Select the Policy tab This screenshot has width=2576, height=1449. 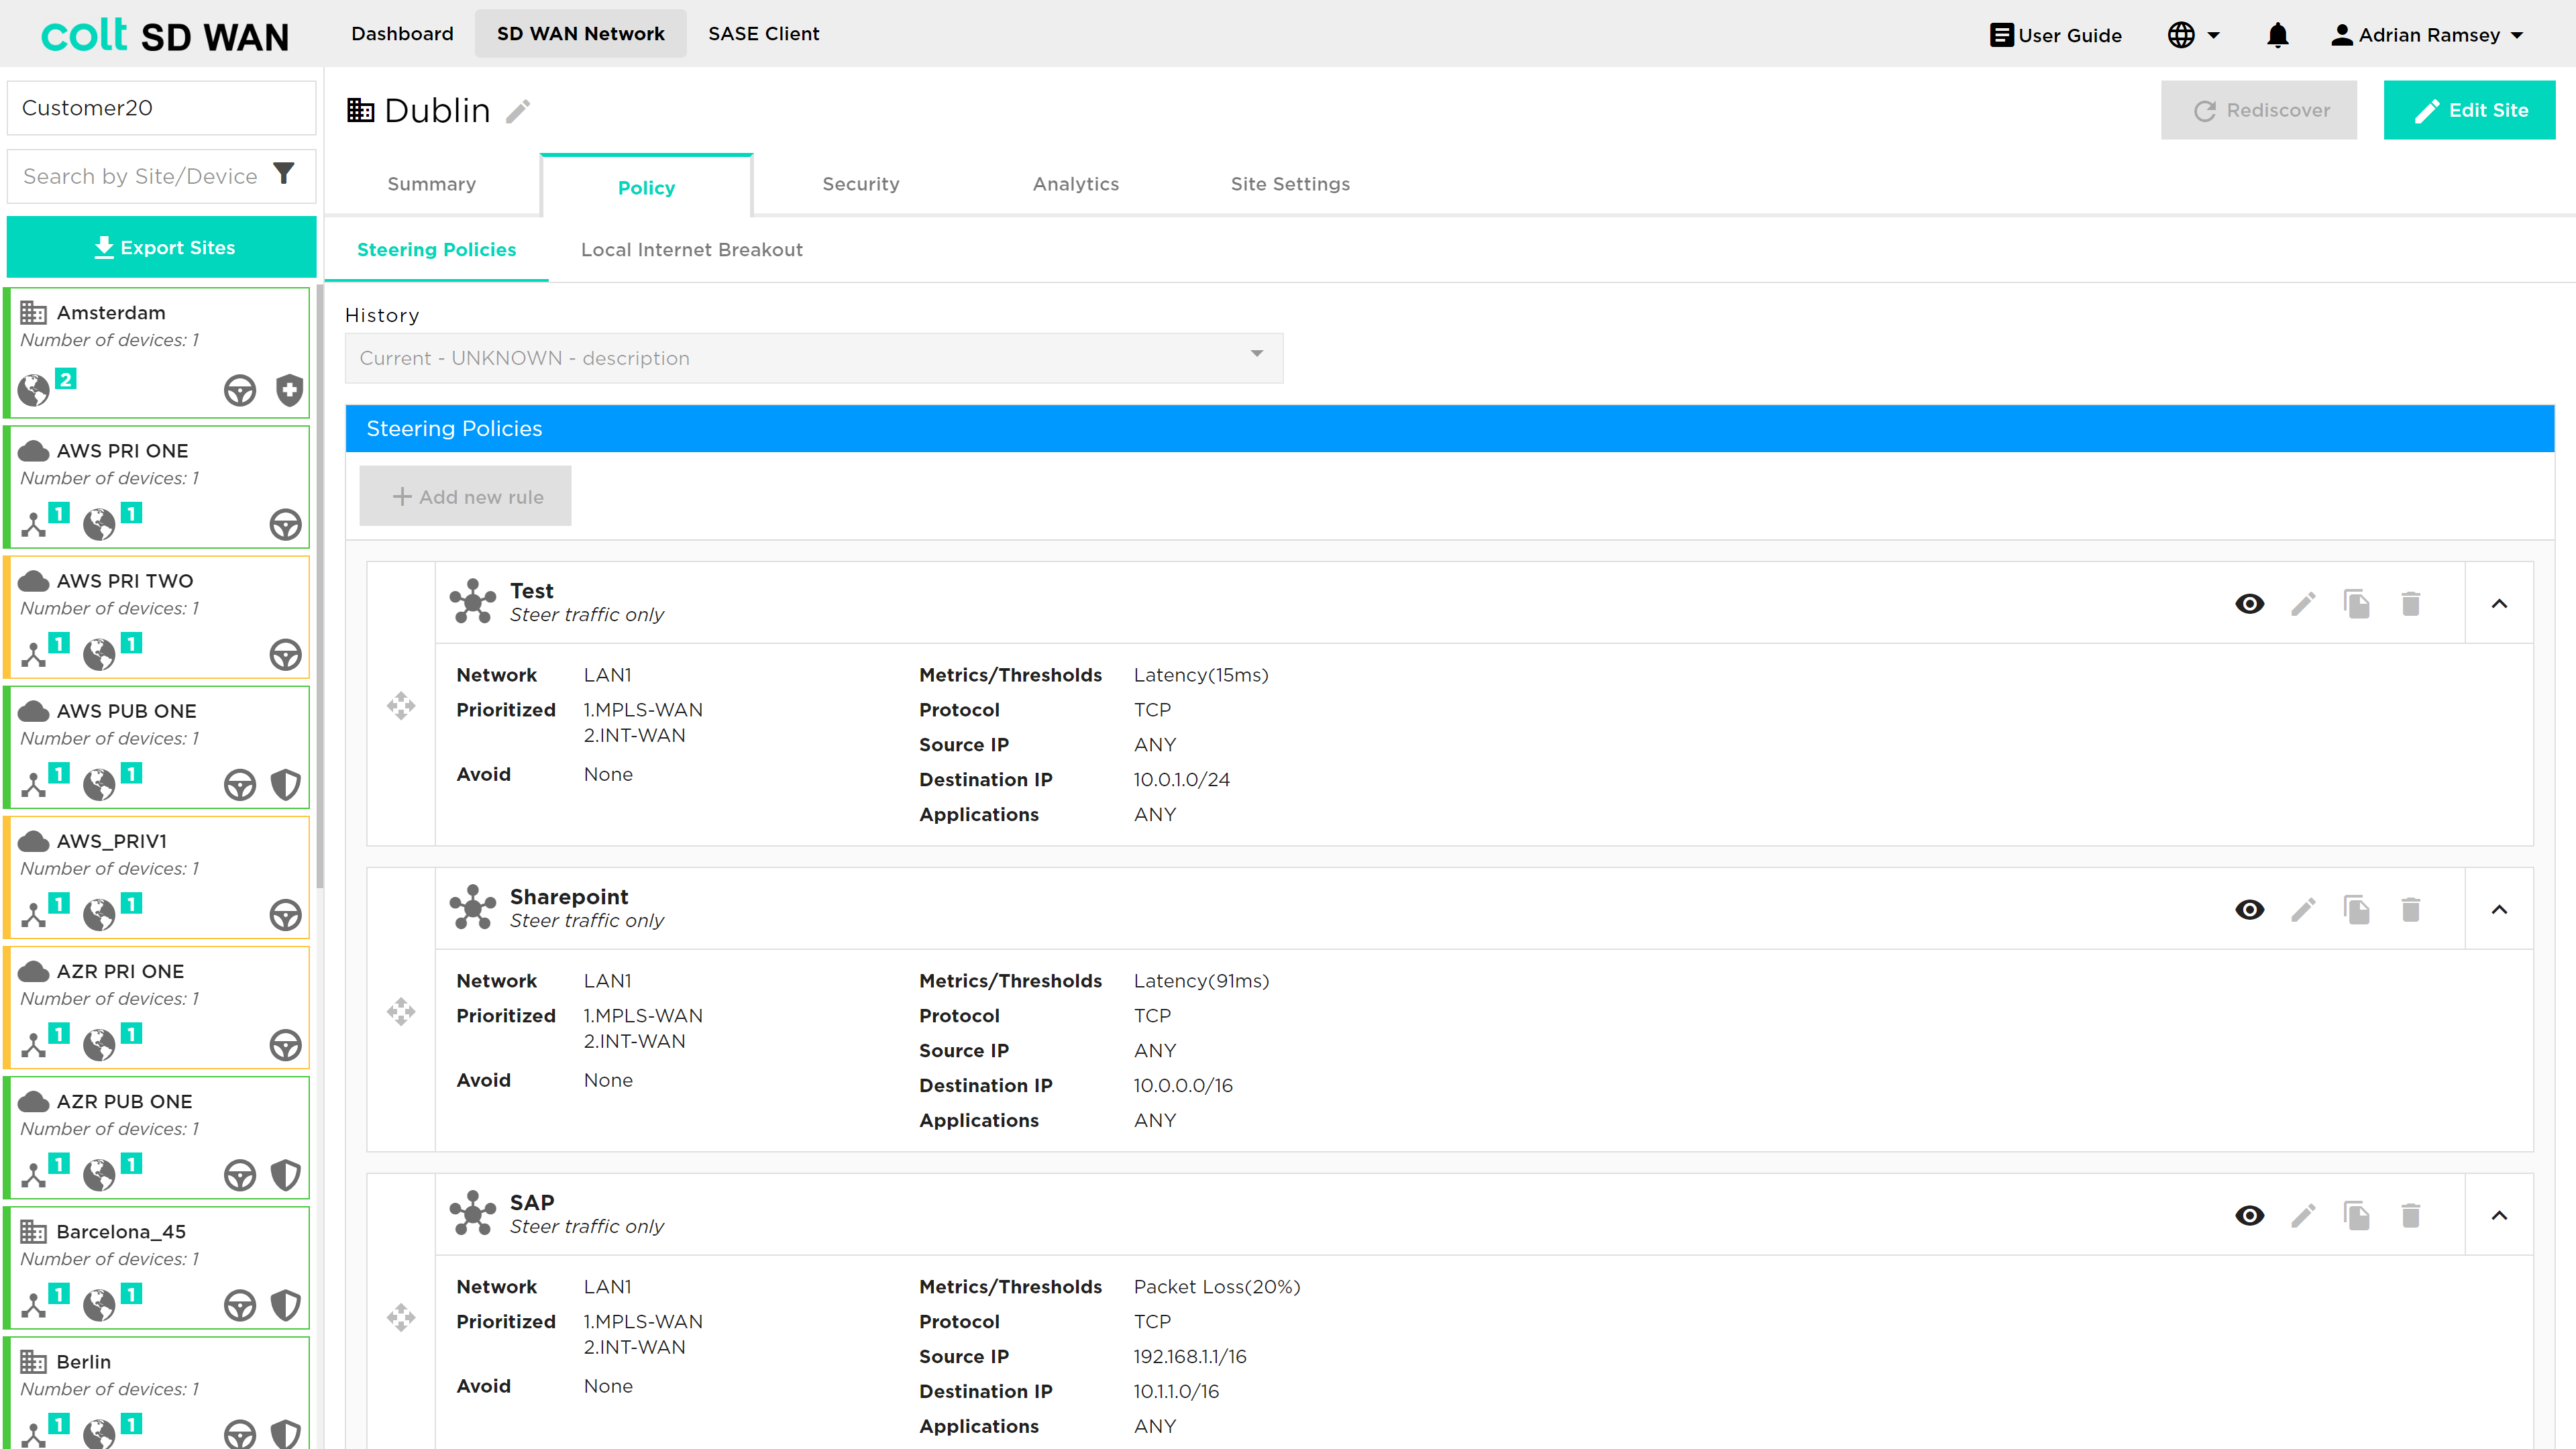point(647,187)
